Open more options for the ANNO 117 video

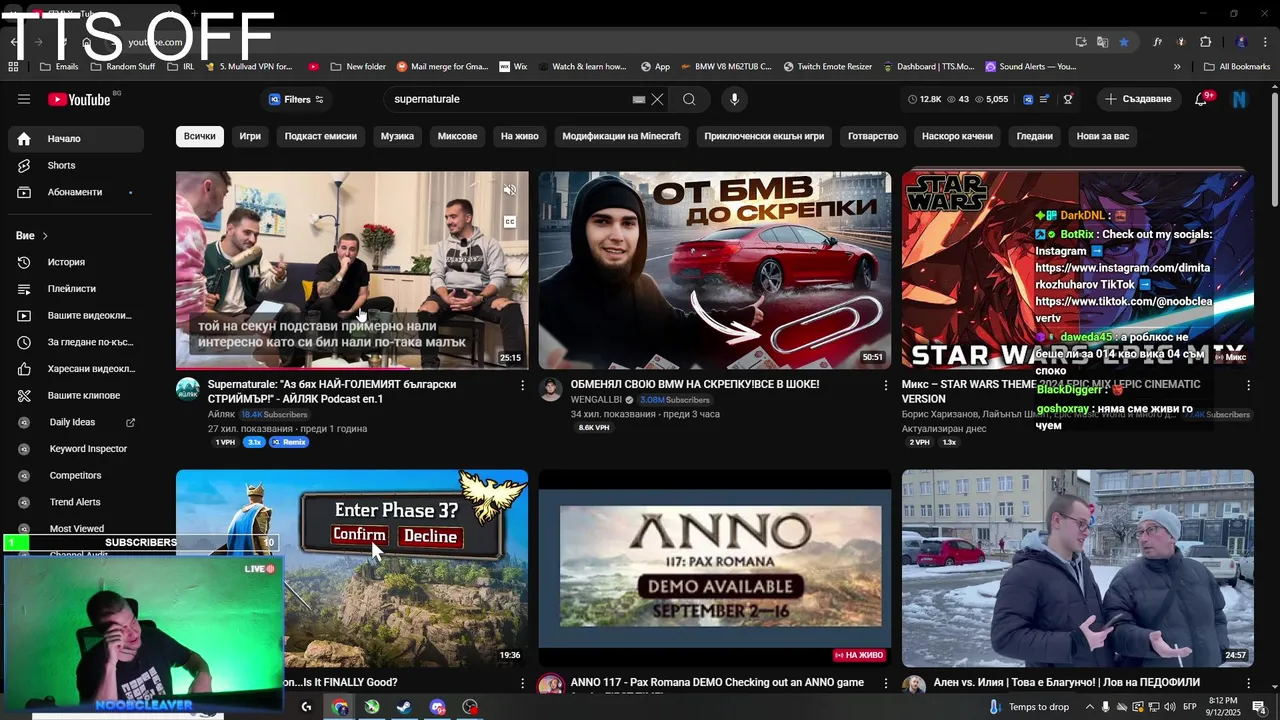click(885, 684)
